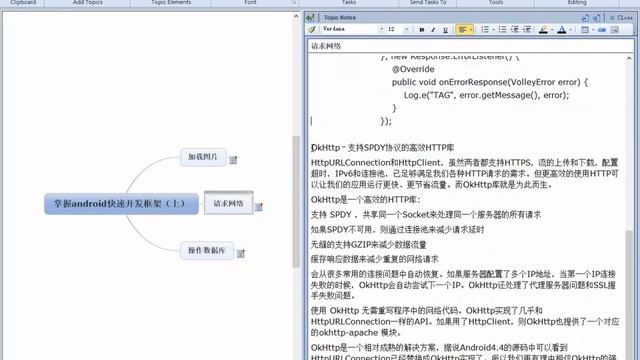Open font color dropdown arrow
The width and height of the screenshot is (640, 360).
click(570, 29)
